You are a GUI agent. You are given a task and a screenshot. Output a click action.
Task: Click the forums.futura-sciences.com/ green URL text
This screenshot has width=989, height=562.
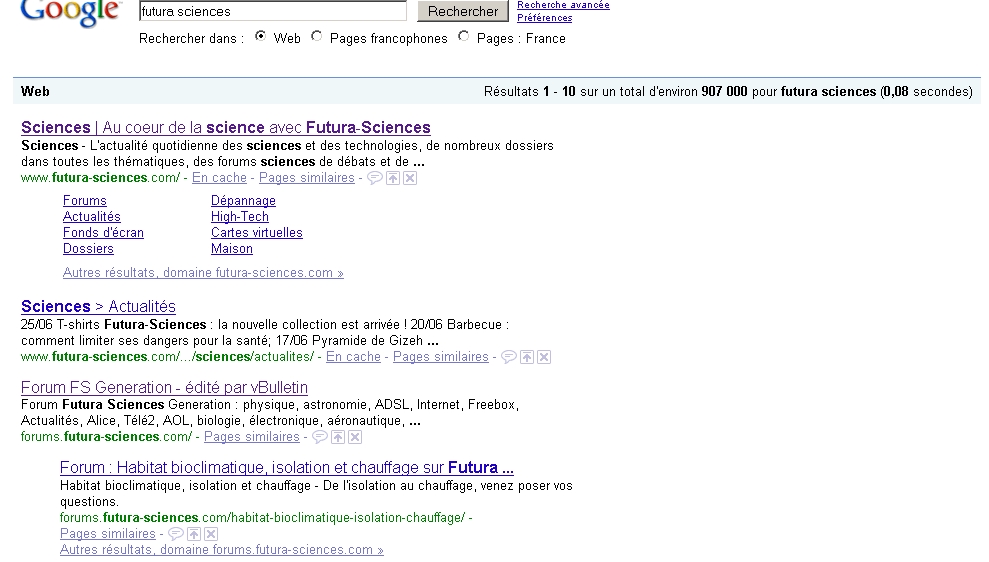(x=107, y=436)
